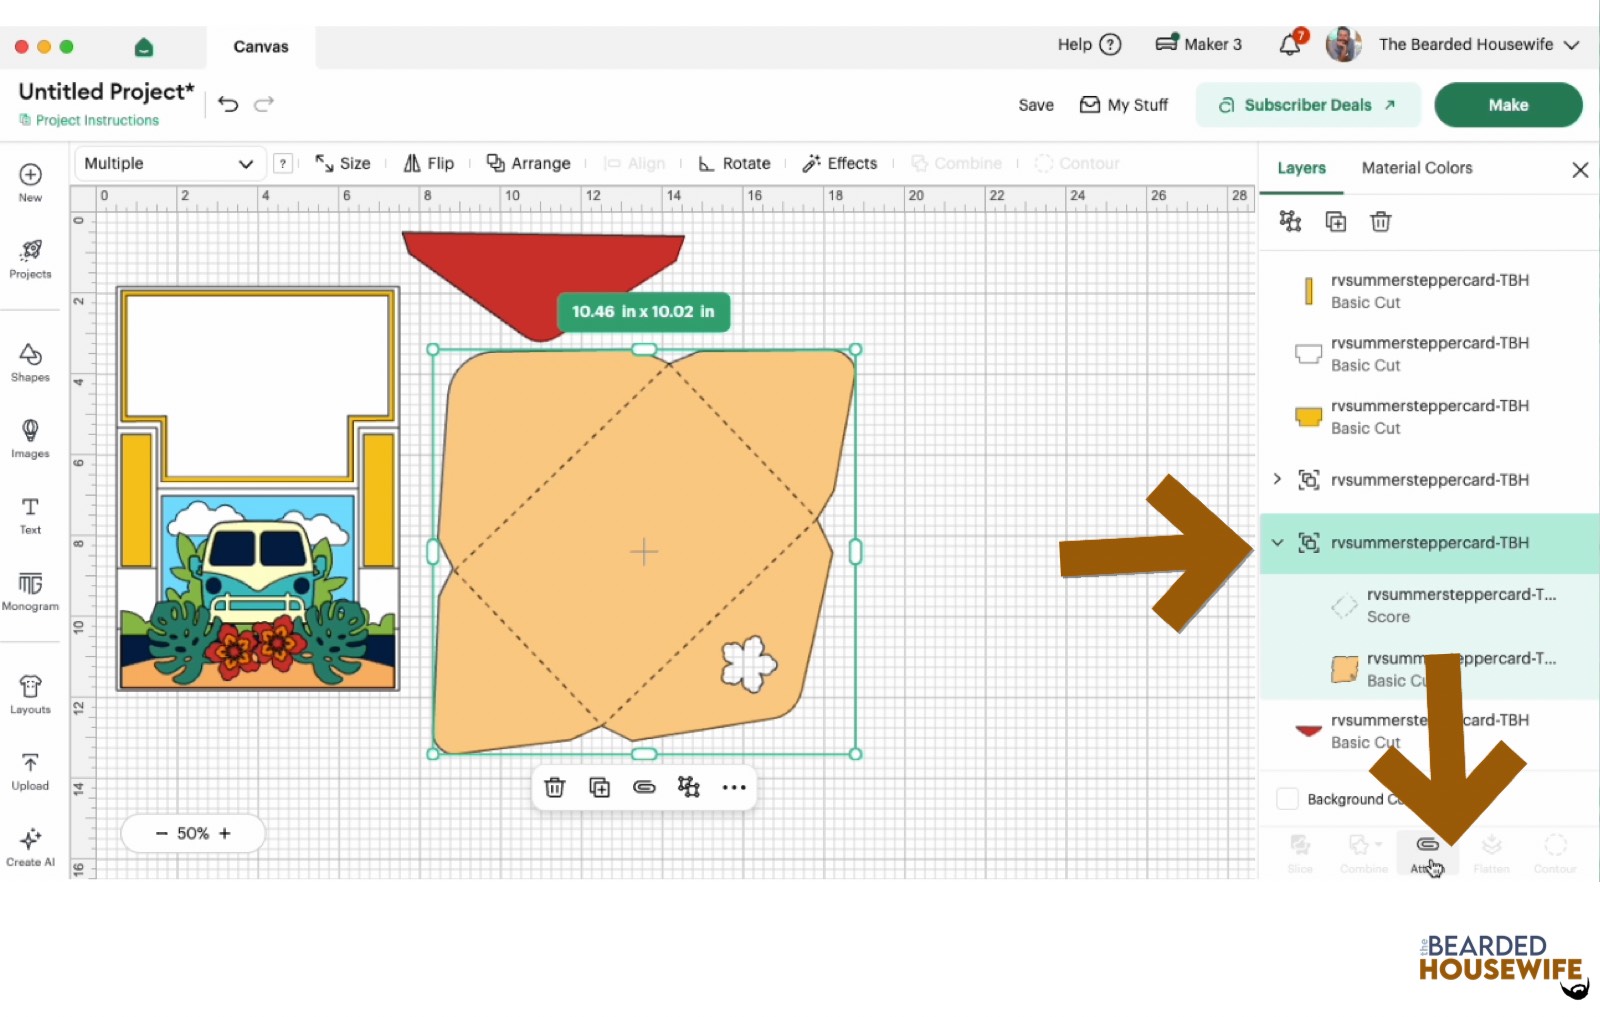Image resolution: width=1600 pixels, height=1017 pixels.
Task: Switch to the Material Colors tab
Action: point(1417,168)
